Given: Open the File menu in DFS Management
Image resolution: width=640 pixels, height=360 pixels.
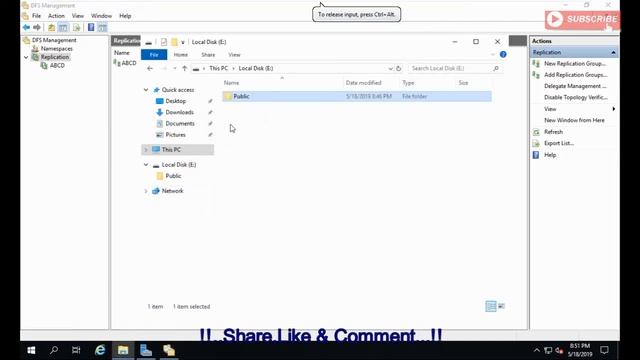Looking at the screenshot, I should point(36,16).
